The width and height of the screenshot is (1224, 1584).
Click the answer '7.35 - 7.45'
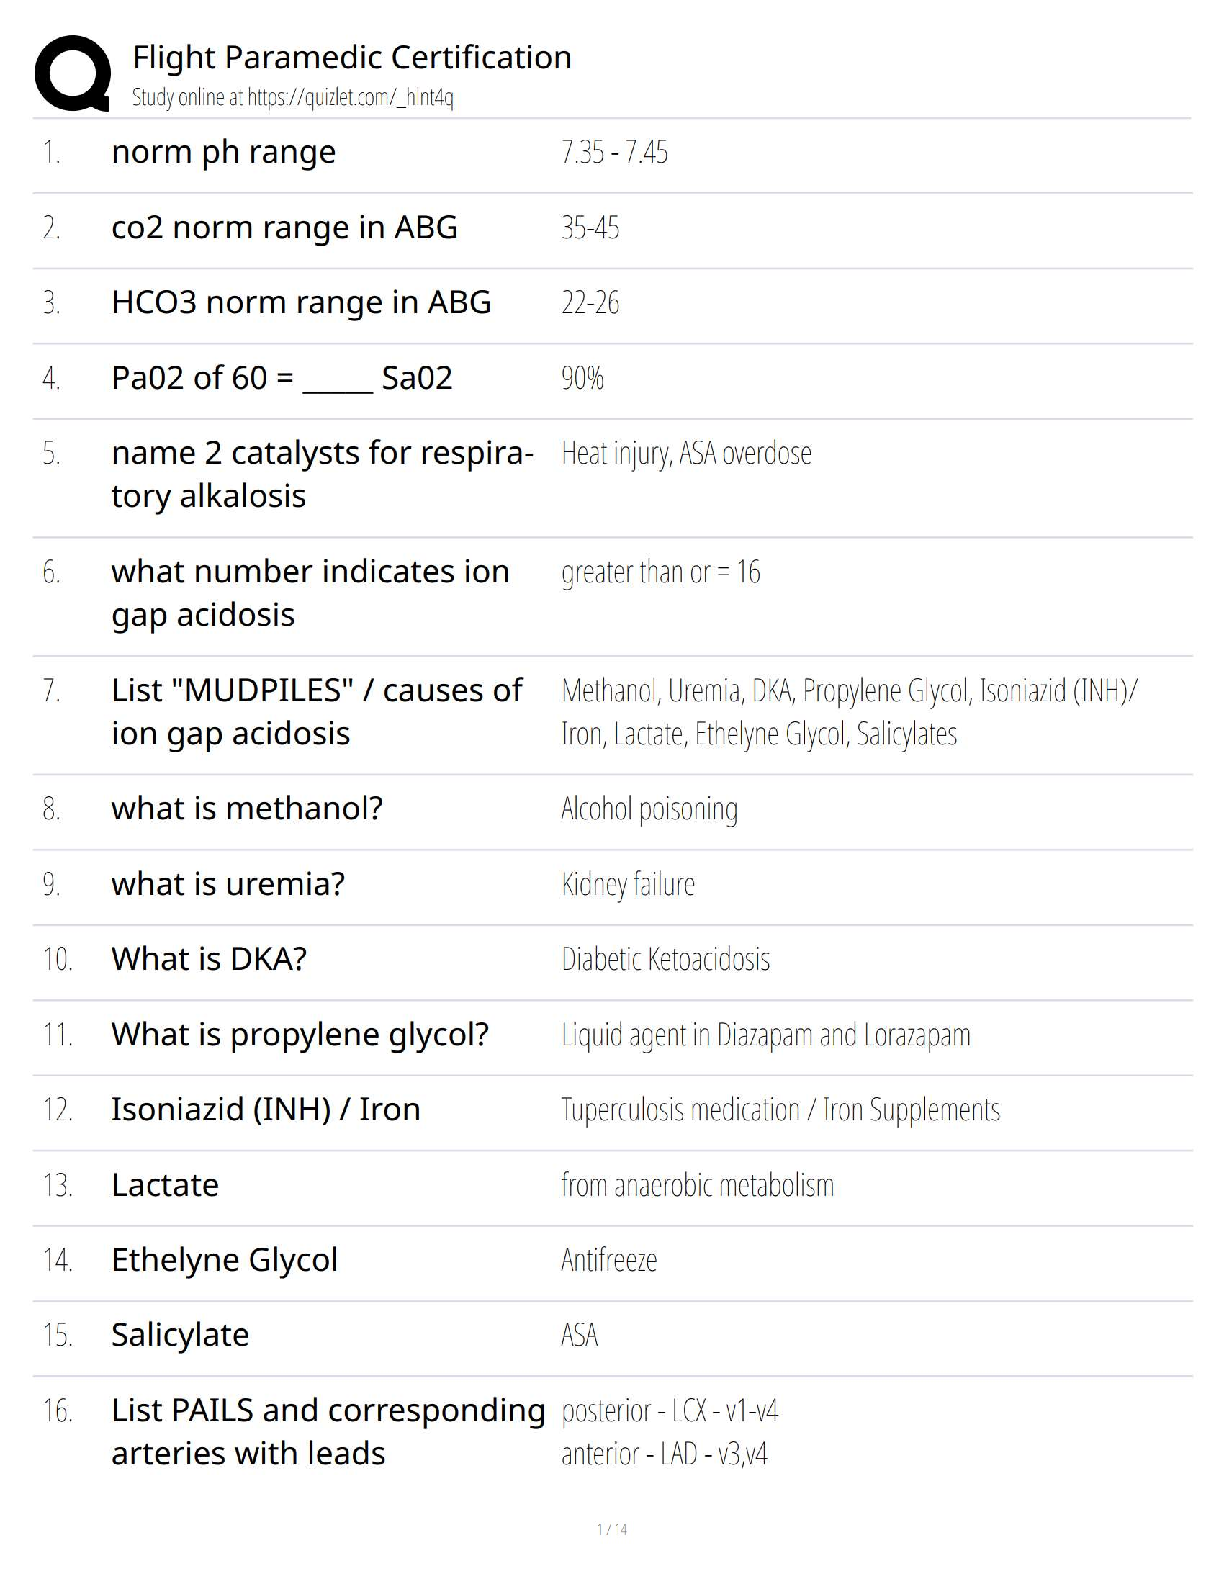tap(614, 152)
